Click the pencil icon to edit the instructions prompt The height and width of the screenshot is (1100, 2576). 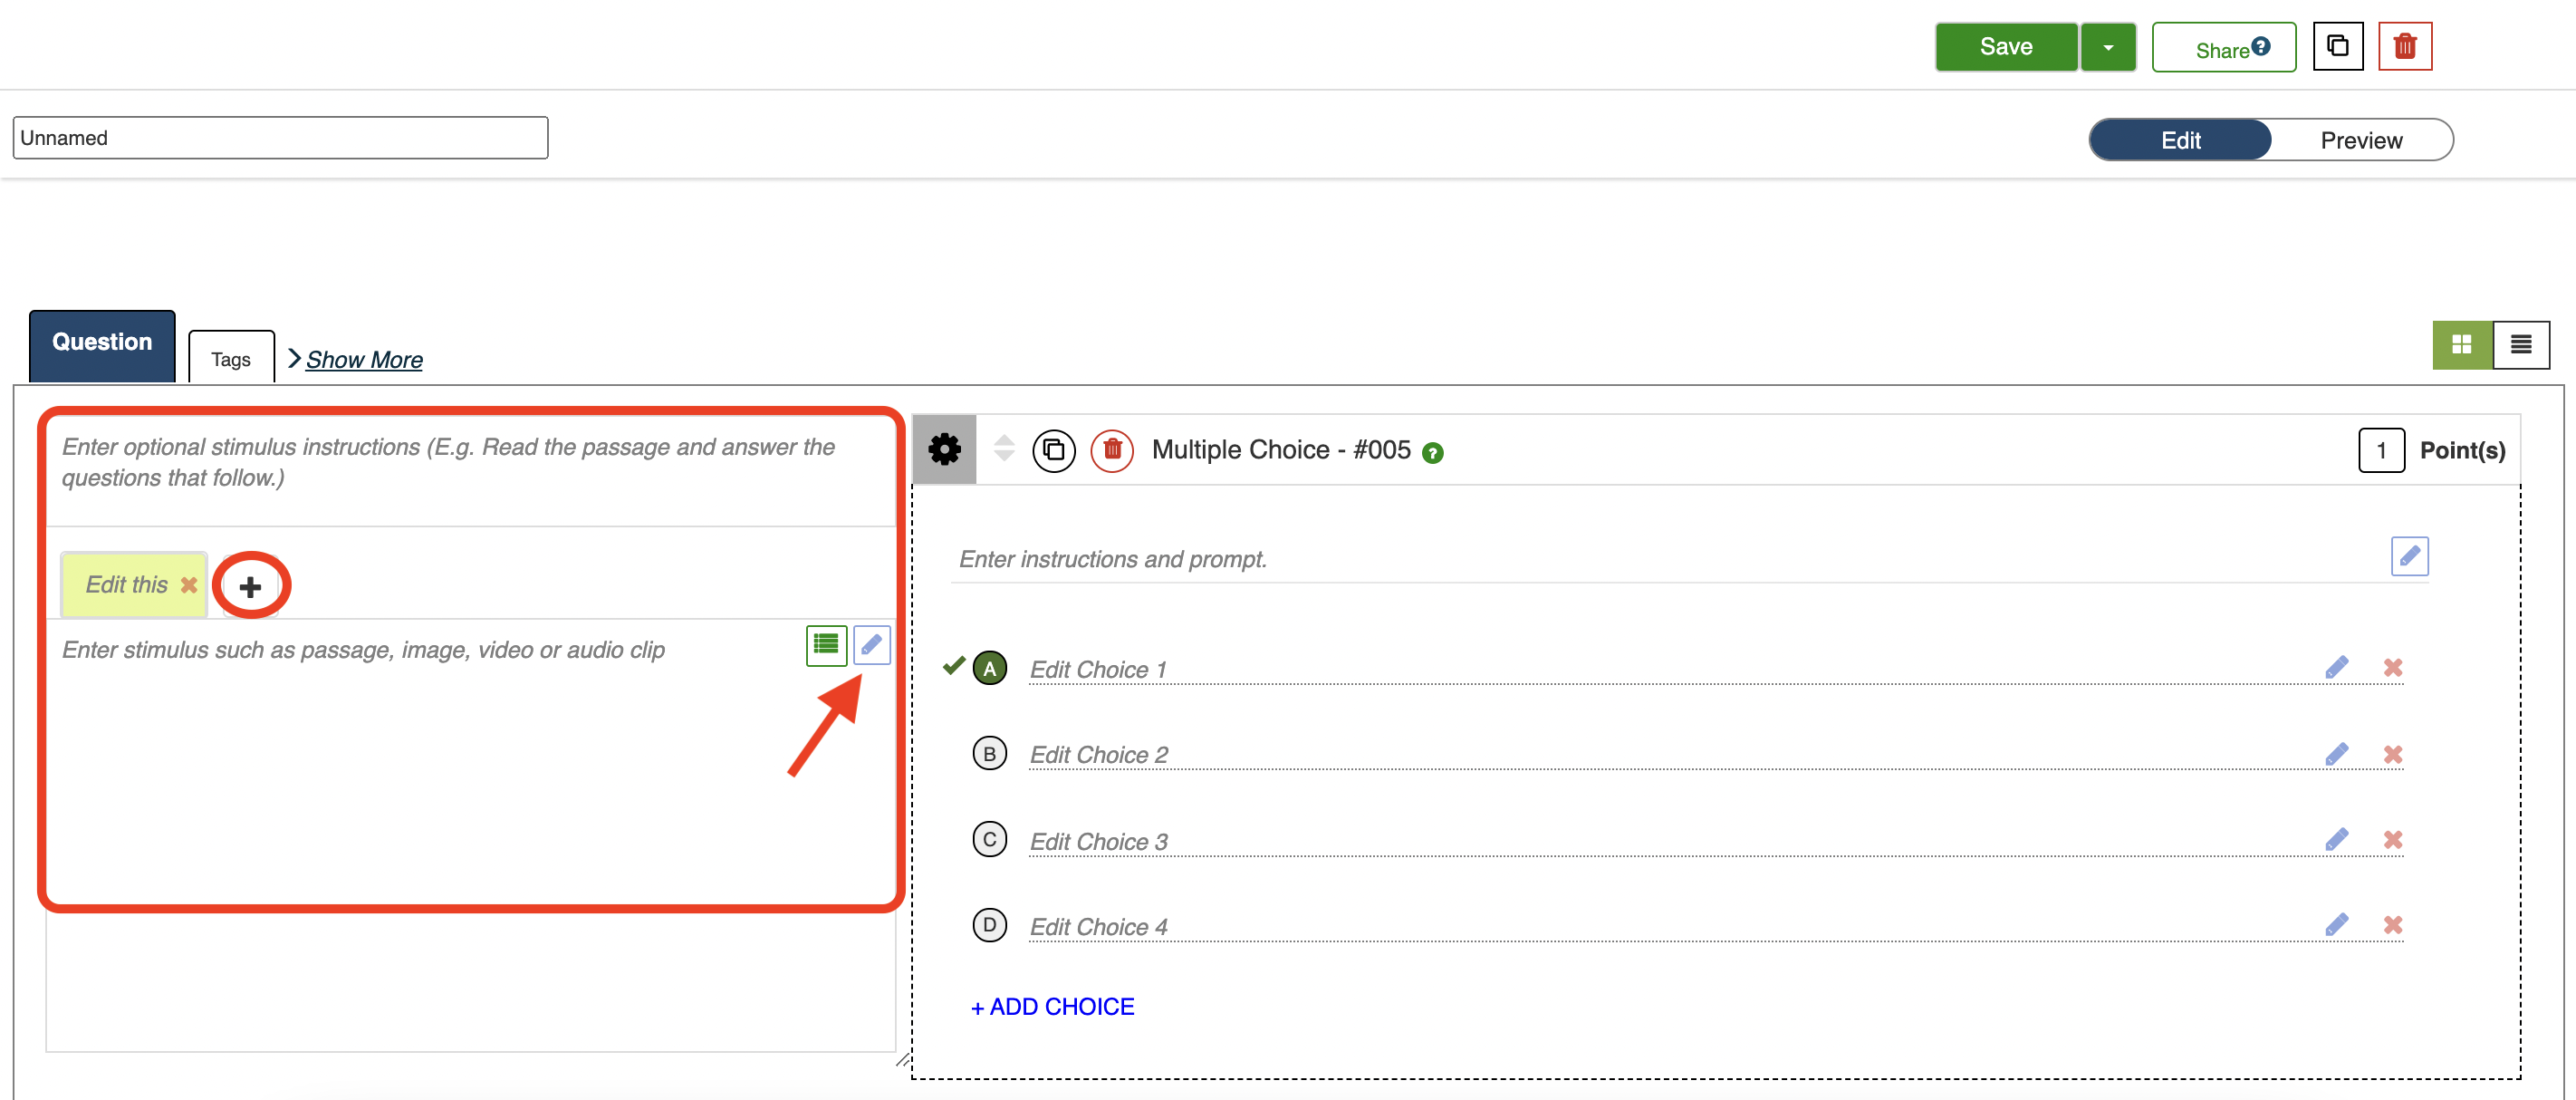coord(2408,556)
